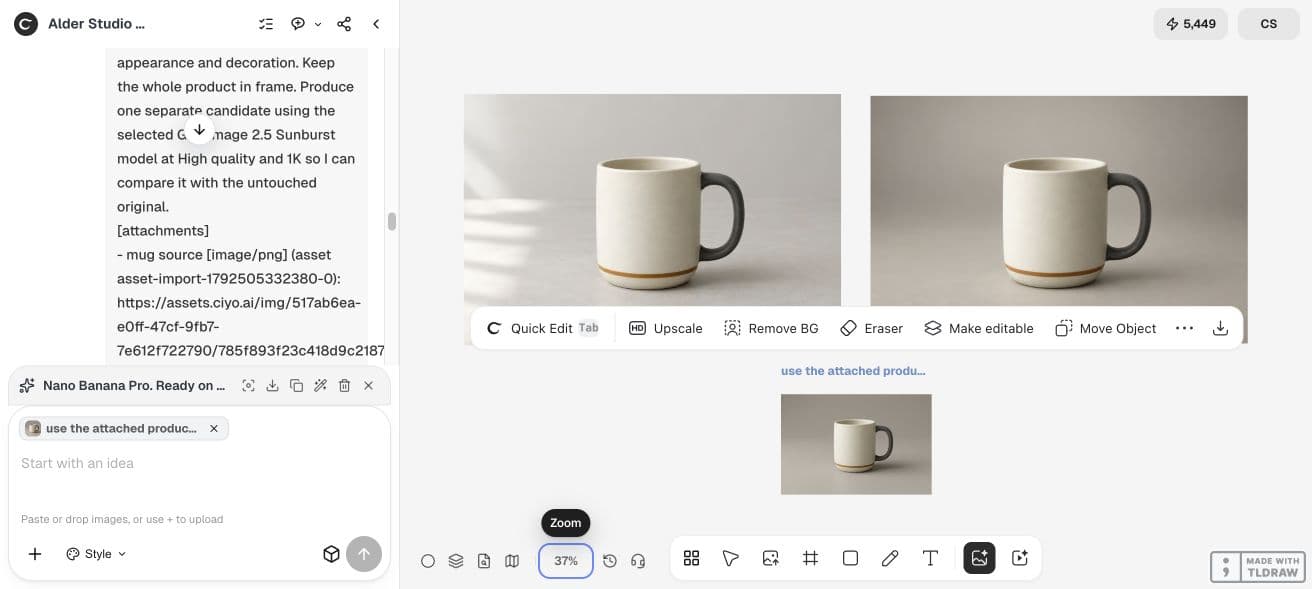
Task: Open the grid apps icon in the toolbar
Action: click(691, 558)
